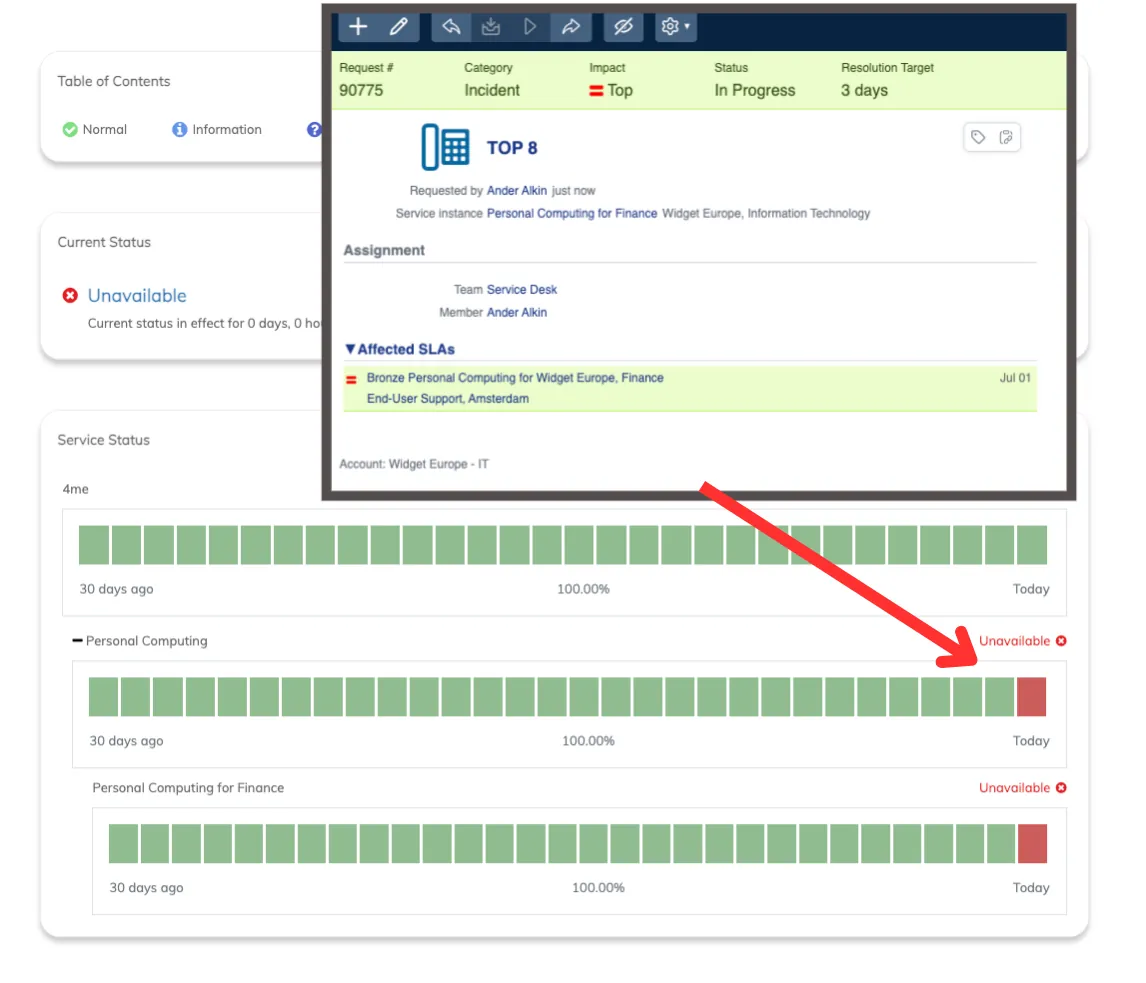
Task: Click red today bar in Personal Computing for Finance chart
Action: tap(1032, 843)
